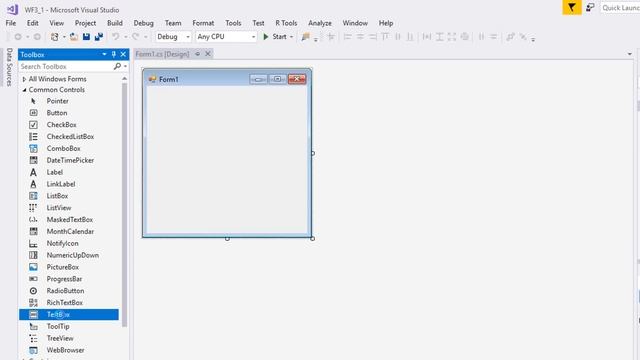Open the document tabs list dropdown
Image resolution: width=640 pixels, height=360 pixels.
point(629,54)
